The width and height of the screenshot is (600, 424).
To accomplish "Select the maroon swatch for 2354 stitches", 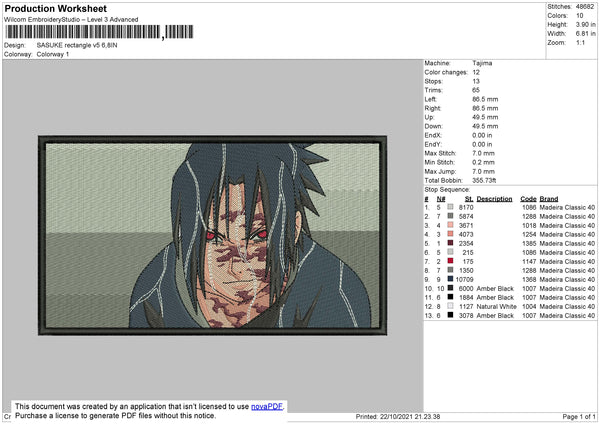I will pos(450,243).
